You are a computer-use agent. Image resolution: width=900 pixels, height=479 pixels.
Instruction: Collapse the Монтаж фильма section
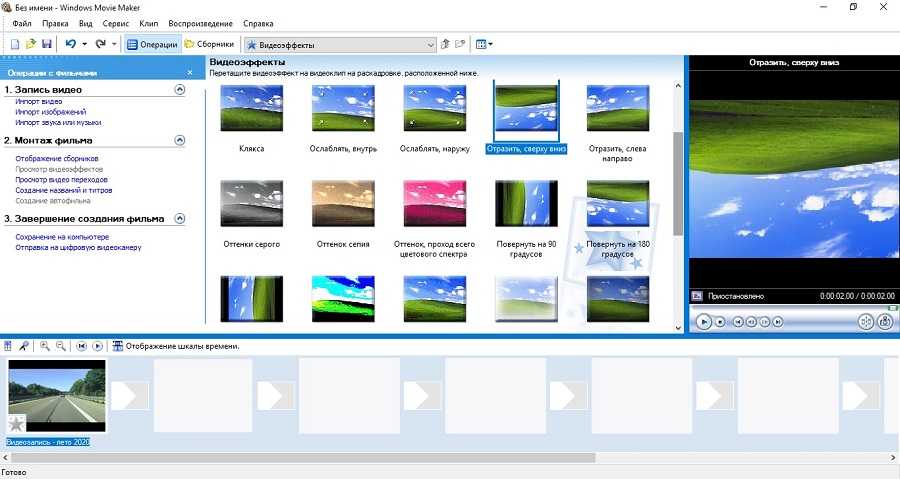click(180, 141)
